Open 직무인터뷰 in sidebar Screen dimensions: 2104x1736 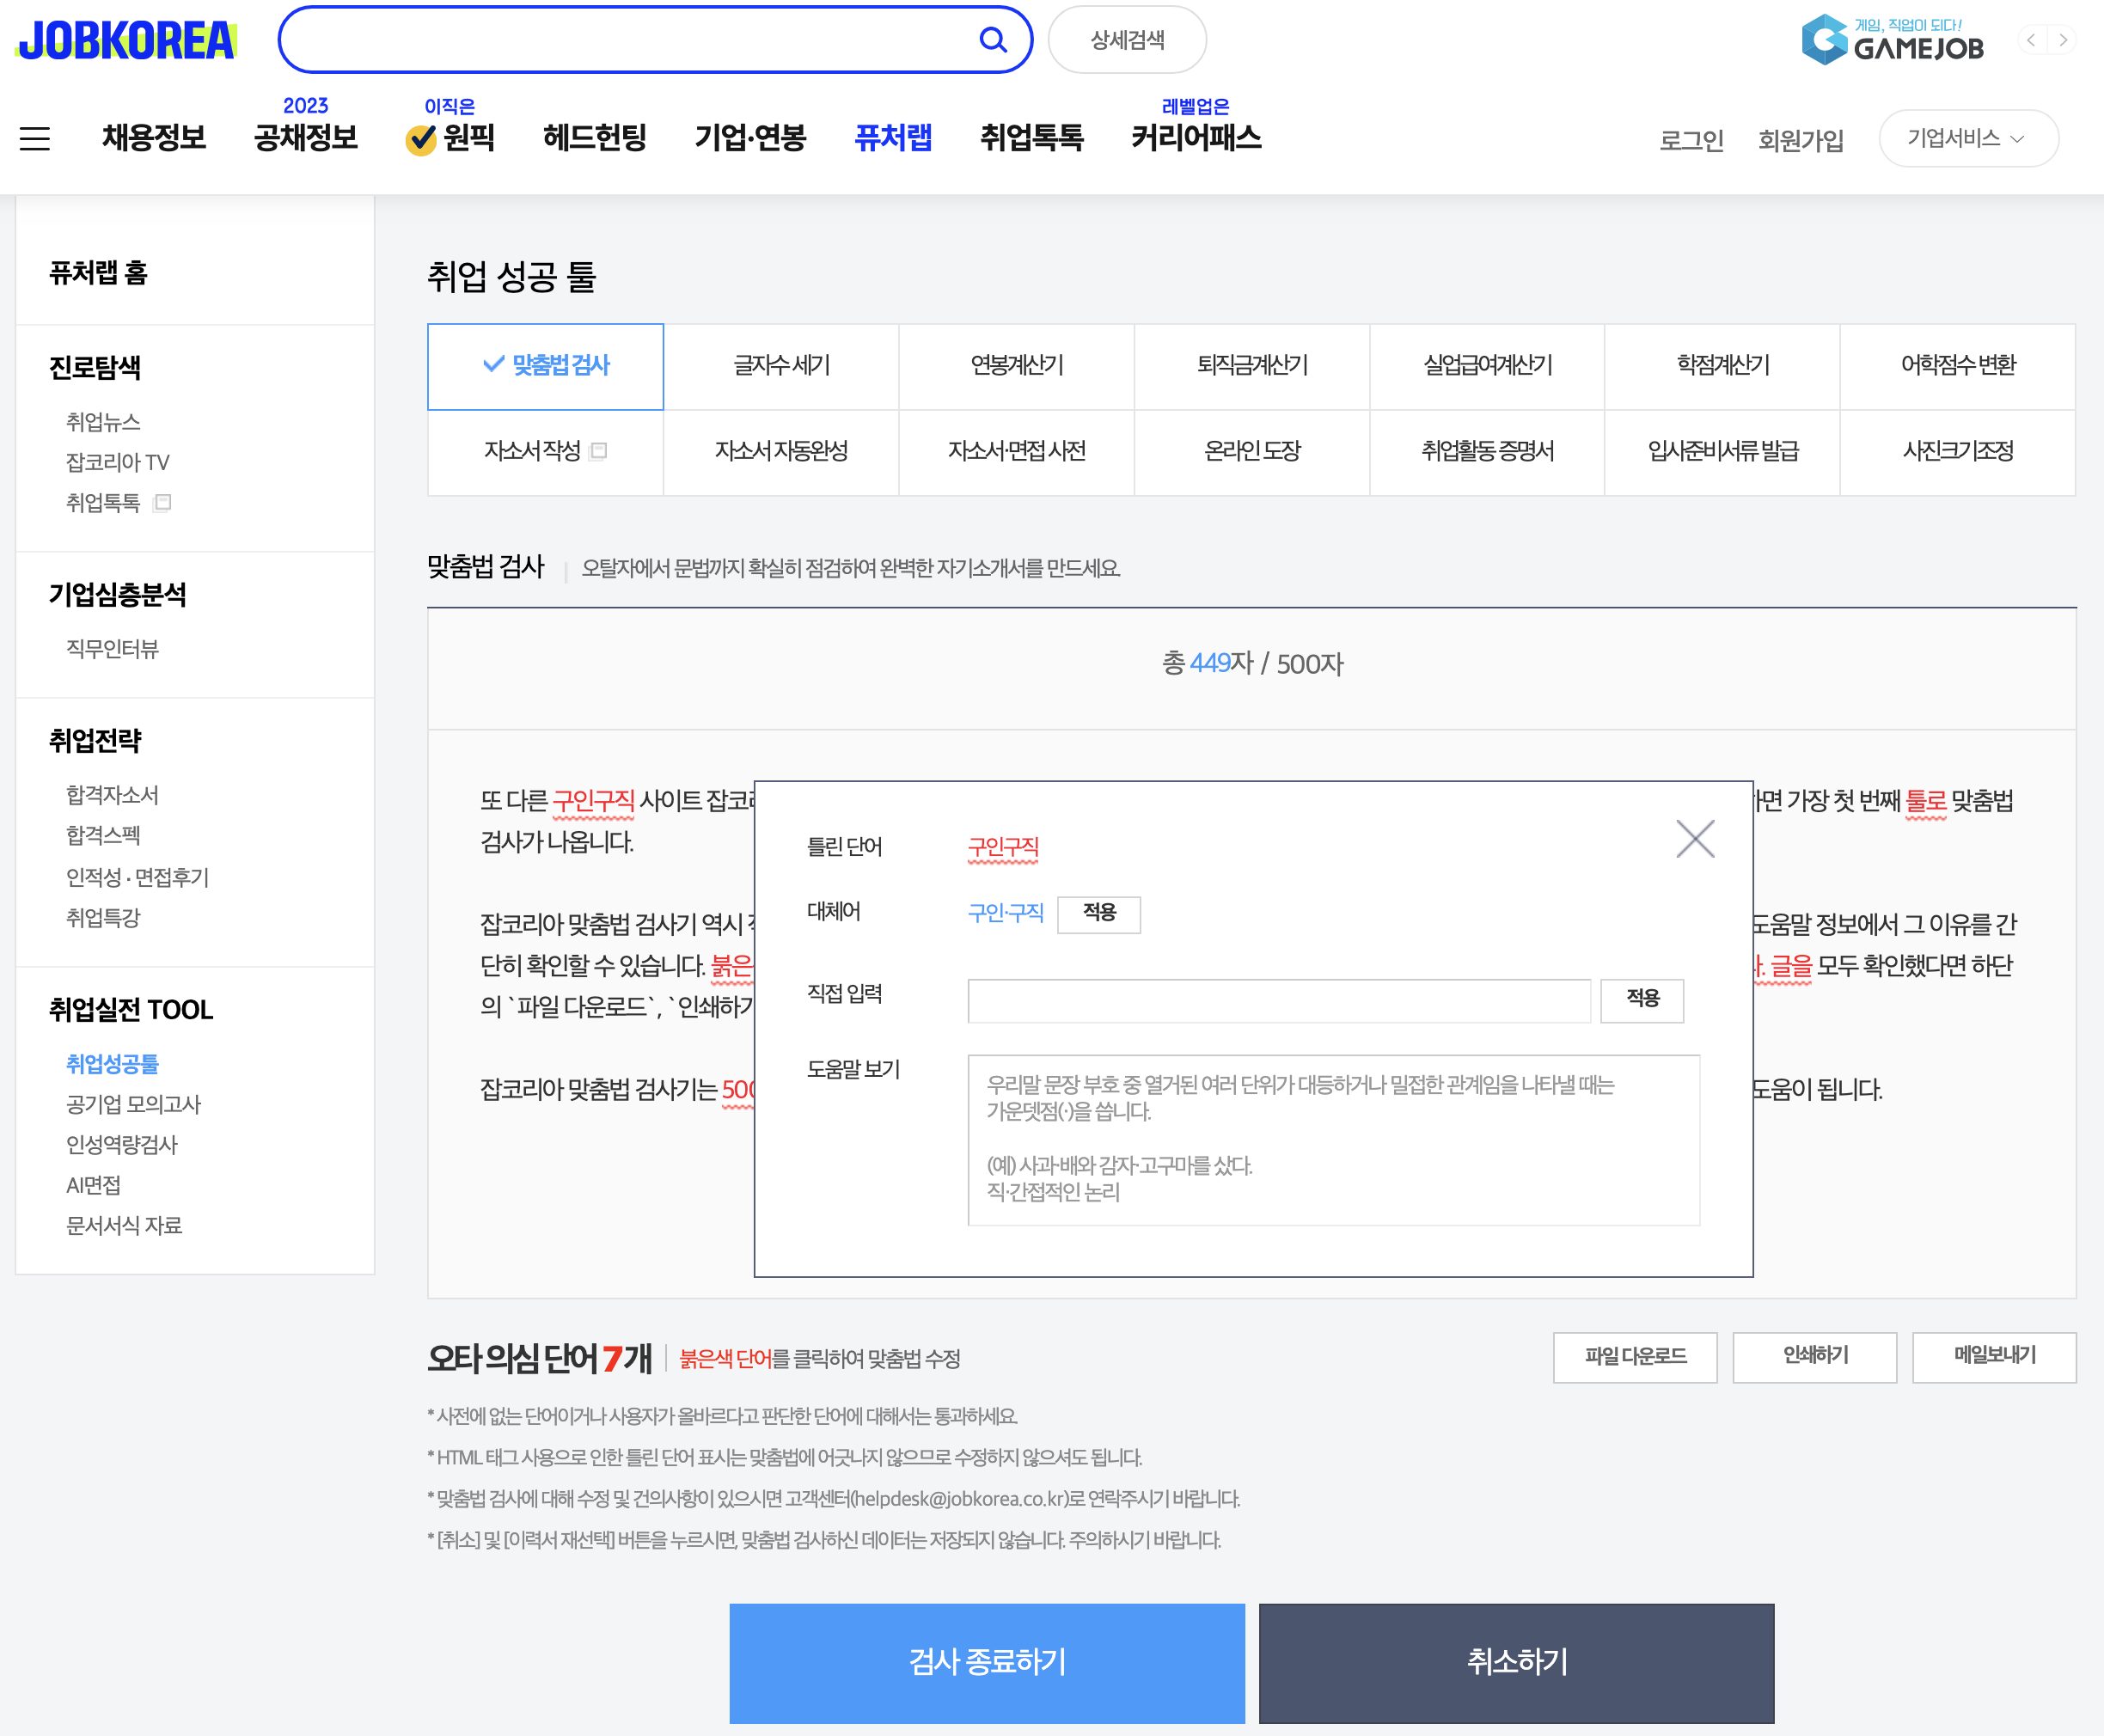[112, 649]
